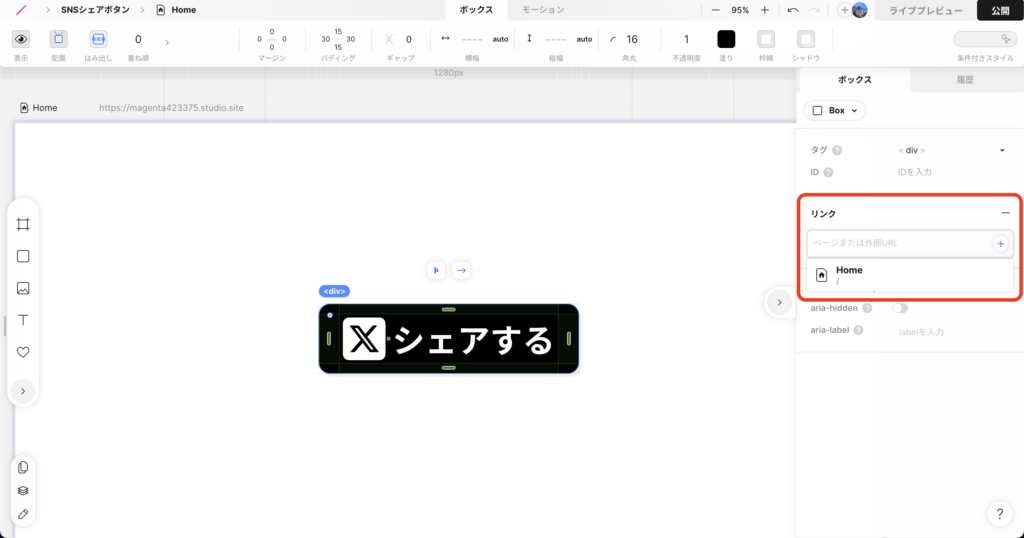Click the vertical align icon above box
1024x538 pixels.
coord(436,270)
